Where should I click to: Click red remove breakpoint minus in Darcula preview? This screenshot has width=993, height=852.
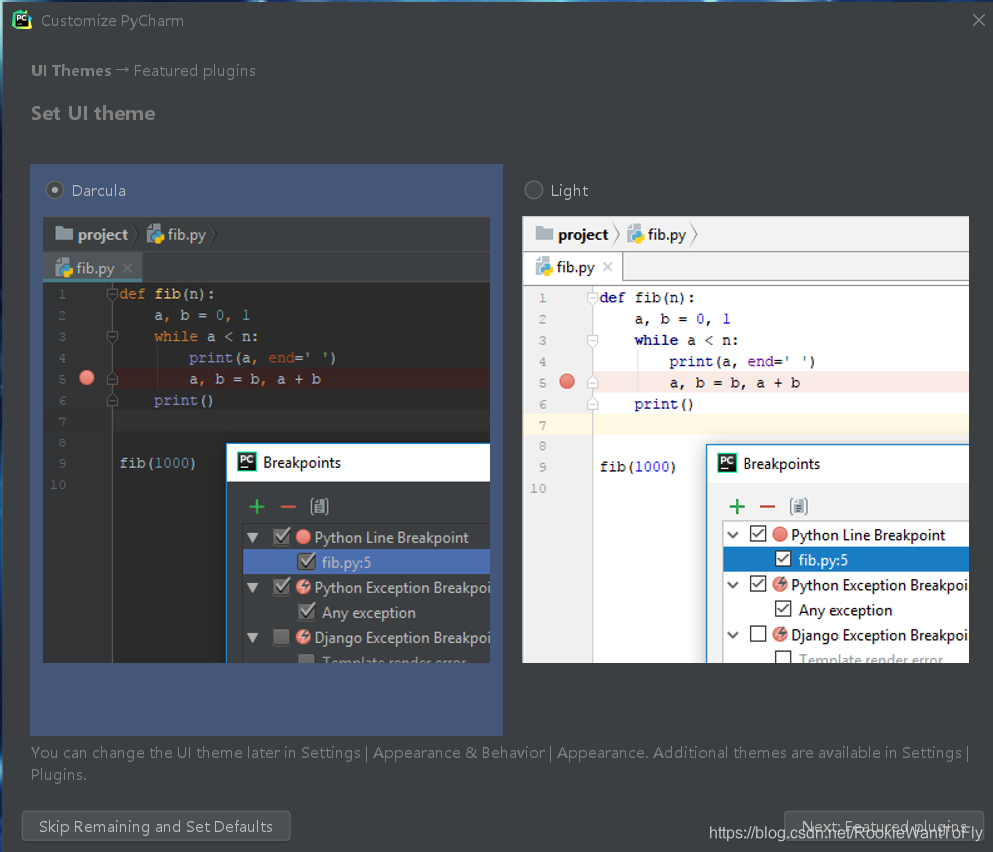click(288, 507)
